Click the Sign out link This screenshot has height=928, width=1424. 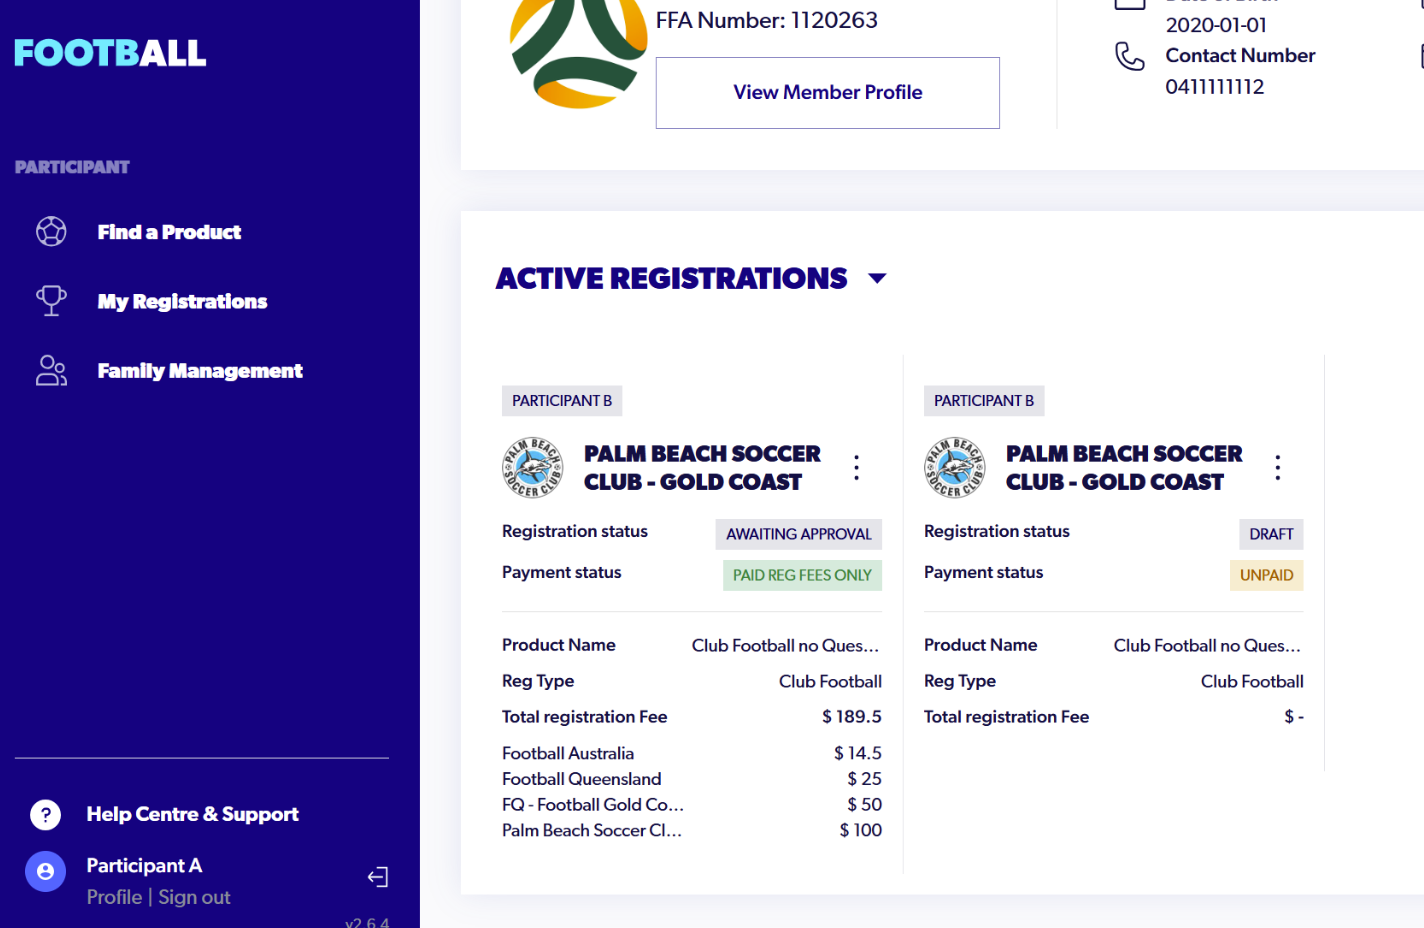(x=194, y=897)
